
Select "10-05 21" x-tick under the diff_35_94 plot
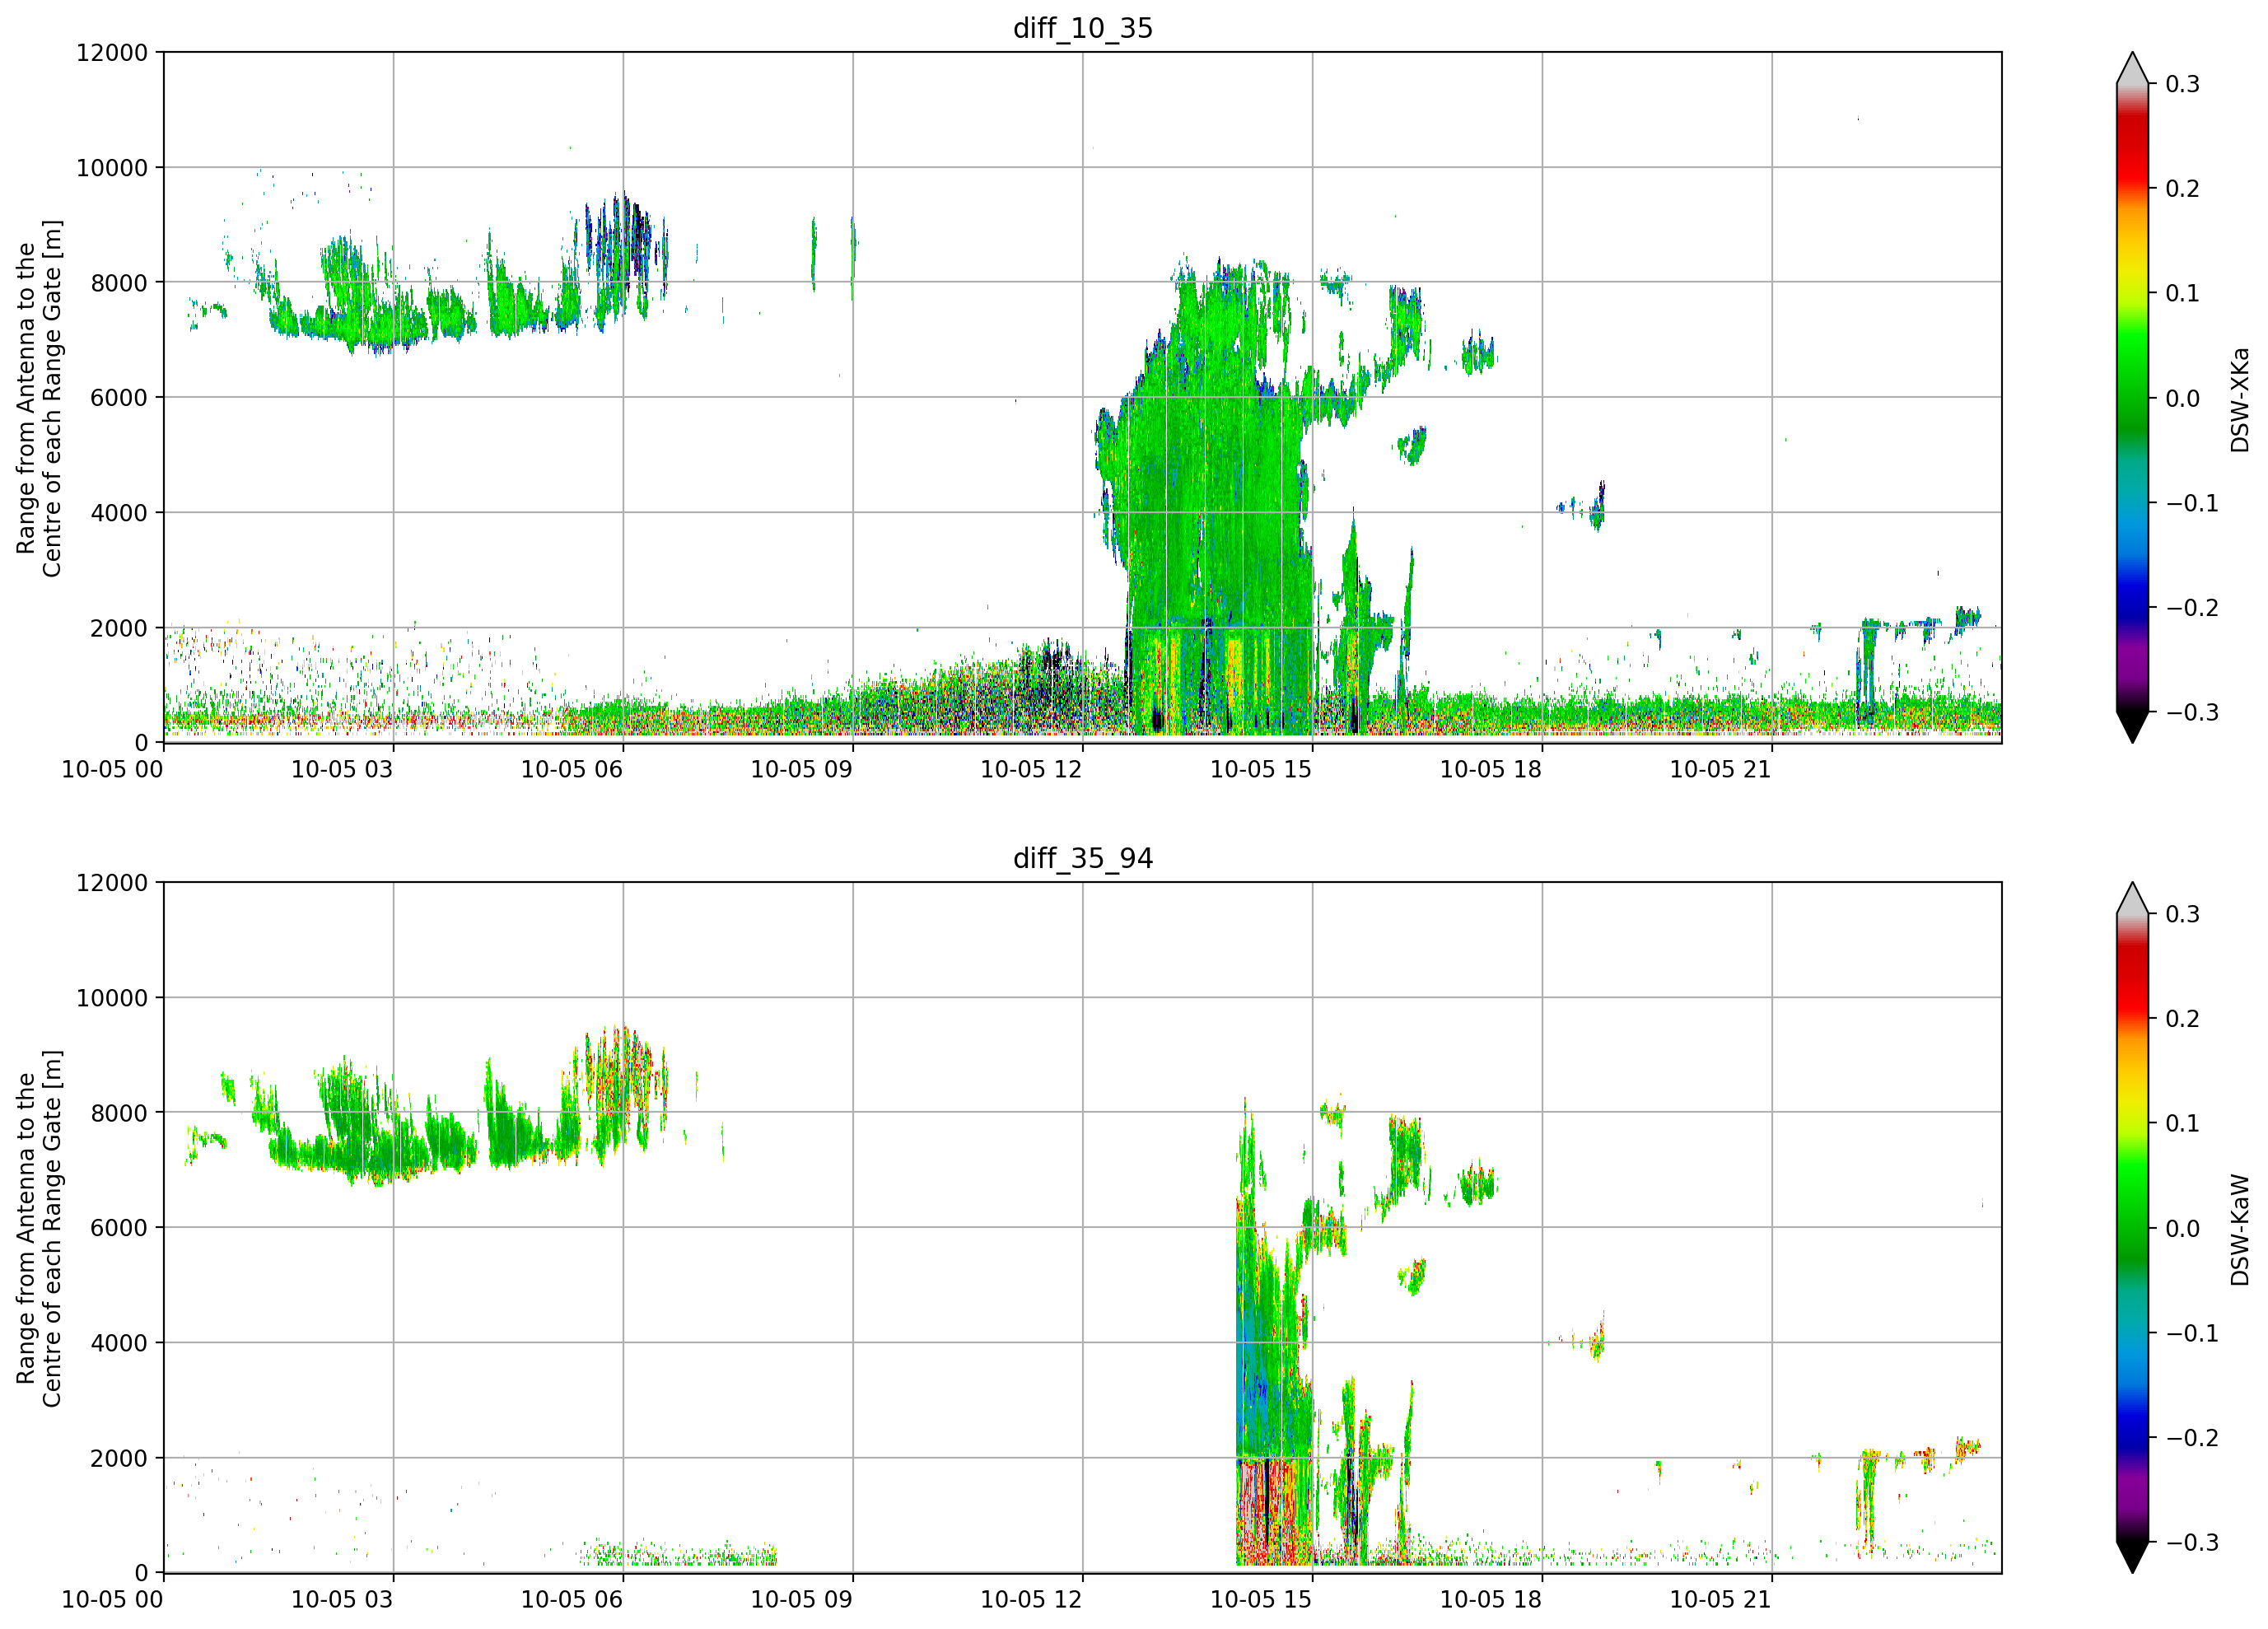[1721, 1599]
